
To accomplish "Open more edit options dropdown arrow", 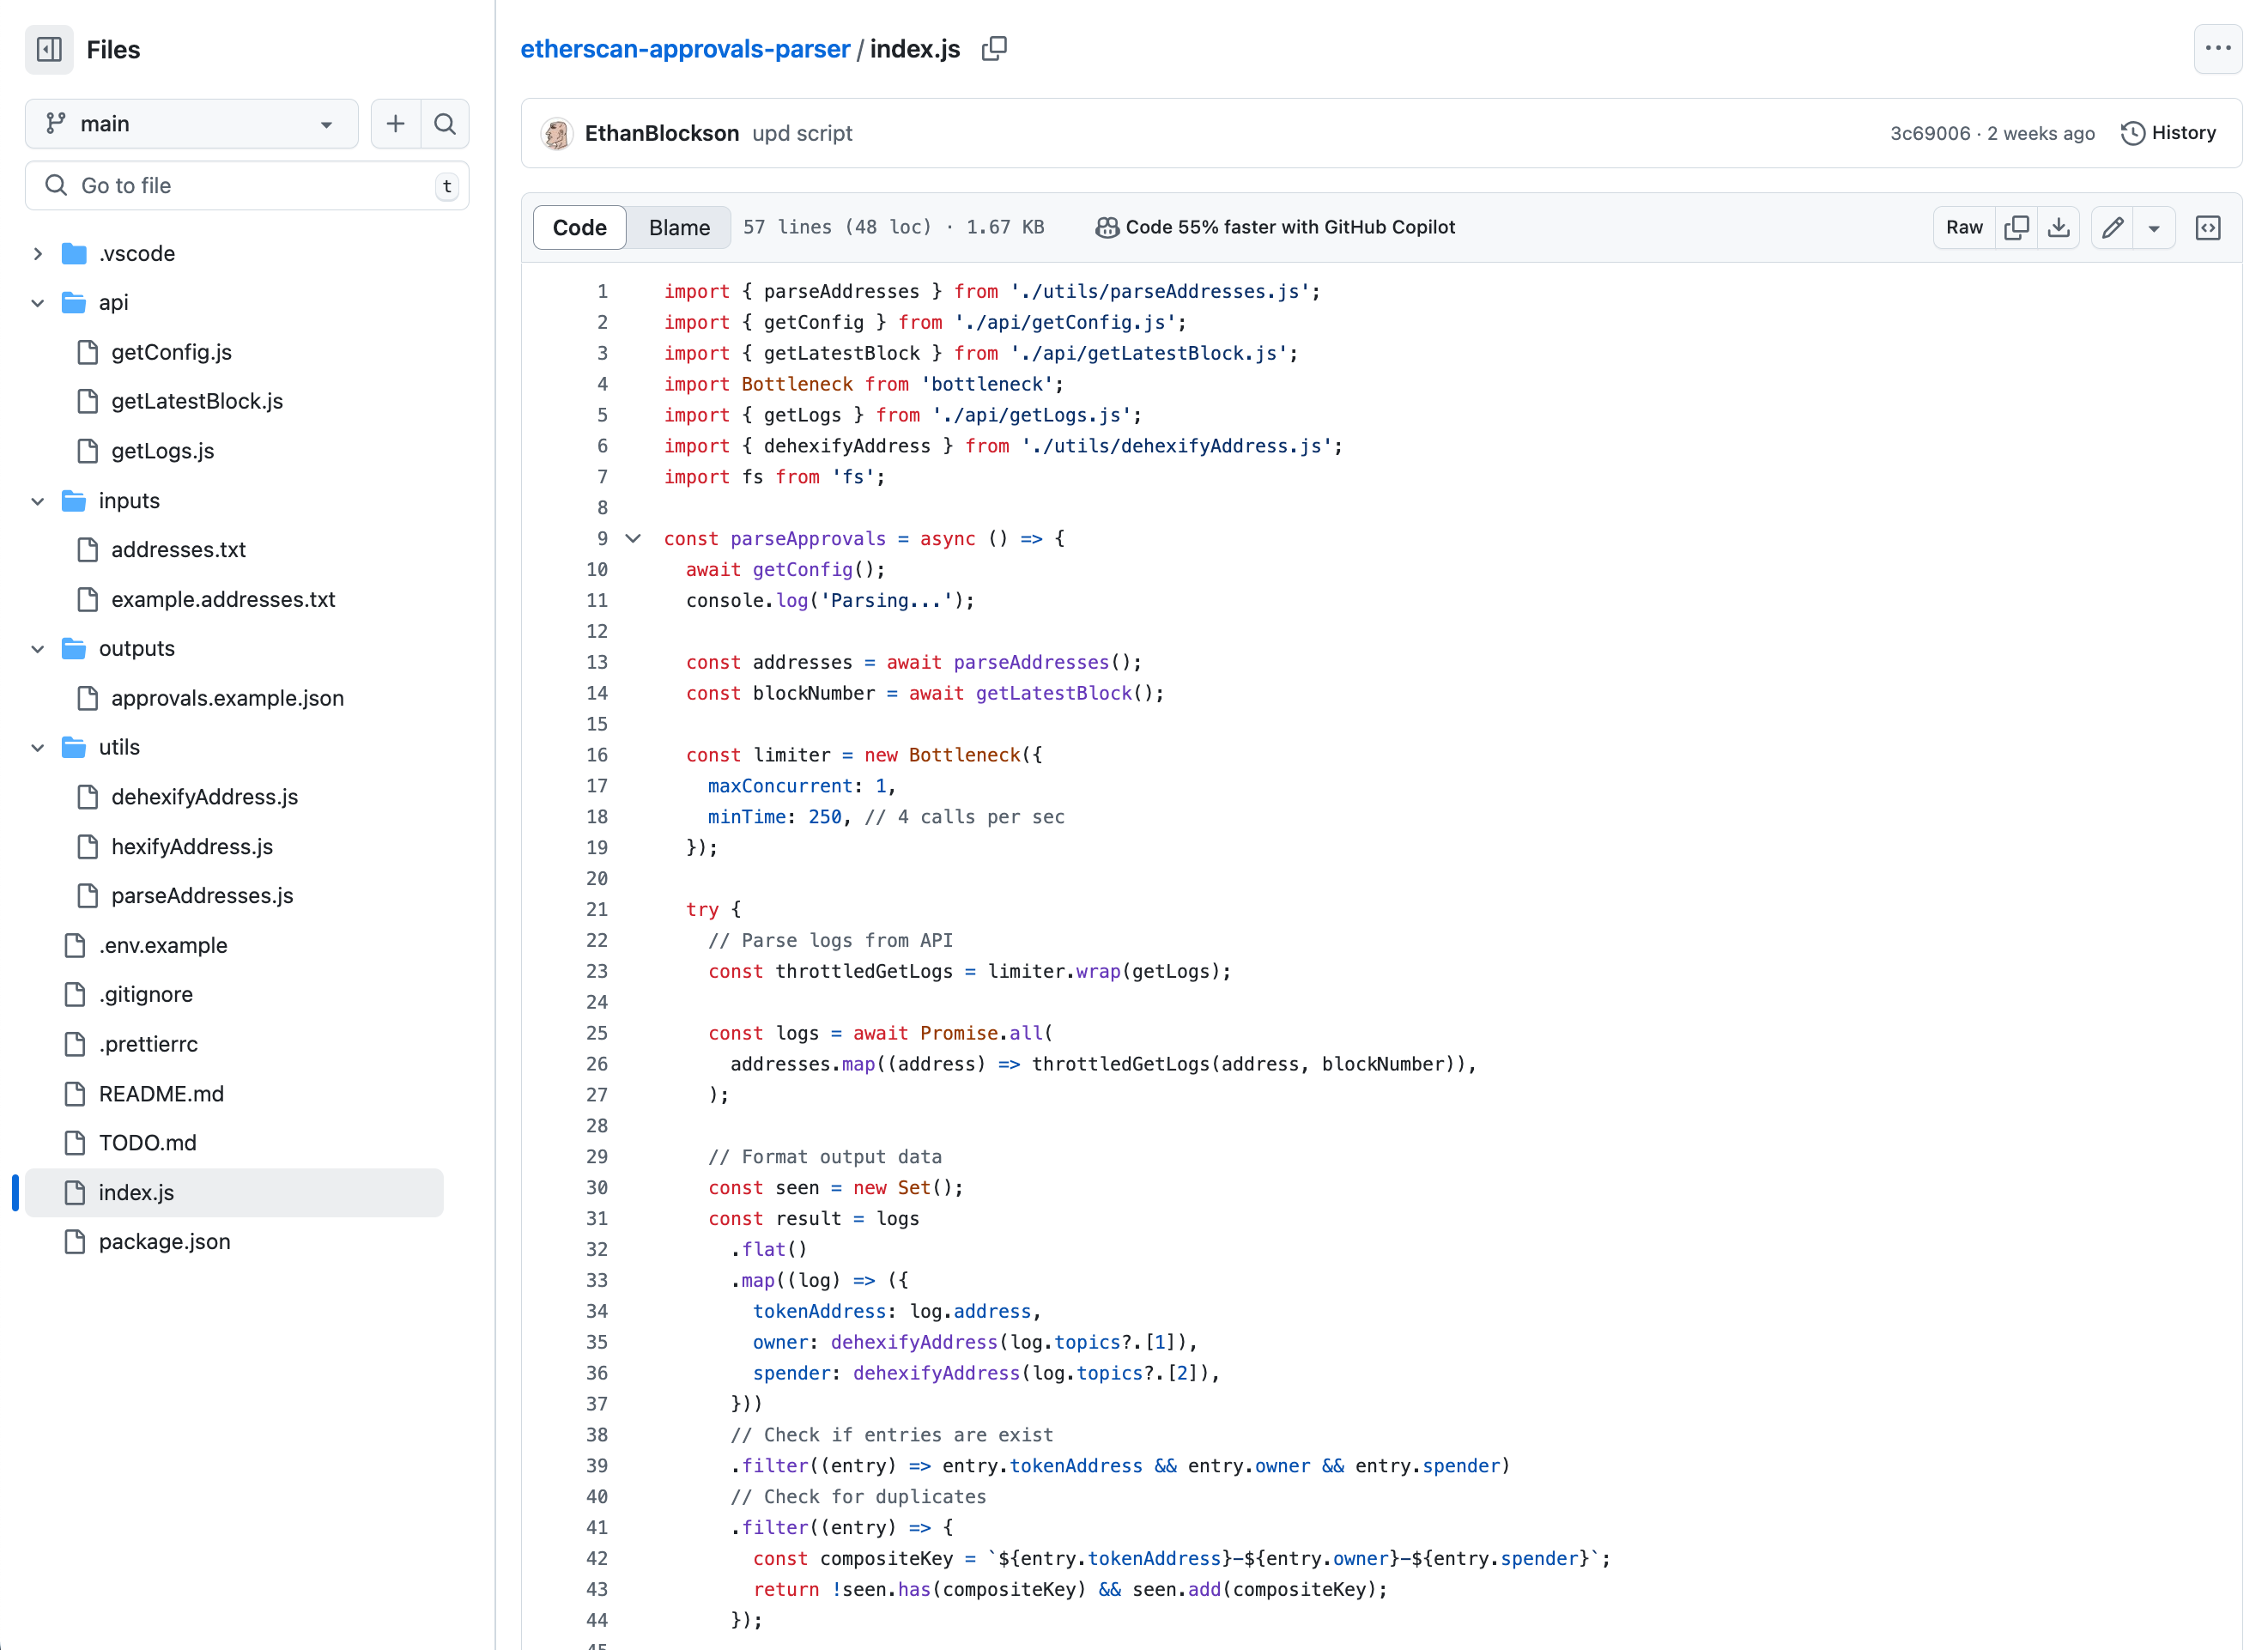I will pyautogui.click(x=2154, y=227).
